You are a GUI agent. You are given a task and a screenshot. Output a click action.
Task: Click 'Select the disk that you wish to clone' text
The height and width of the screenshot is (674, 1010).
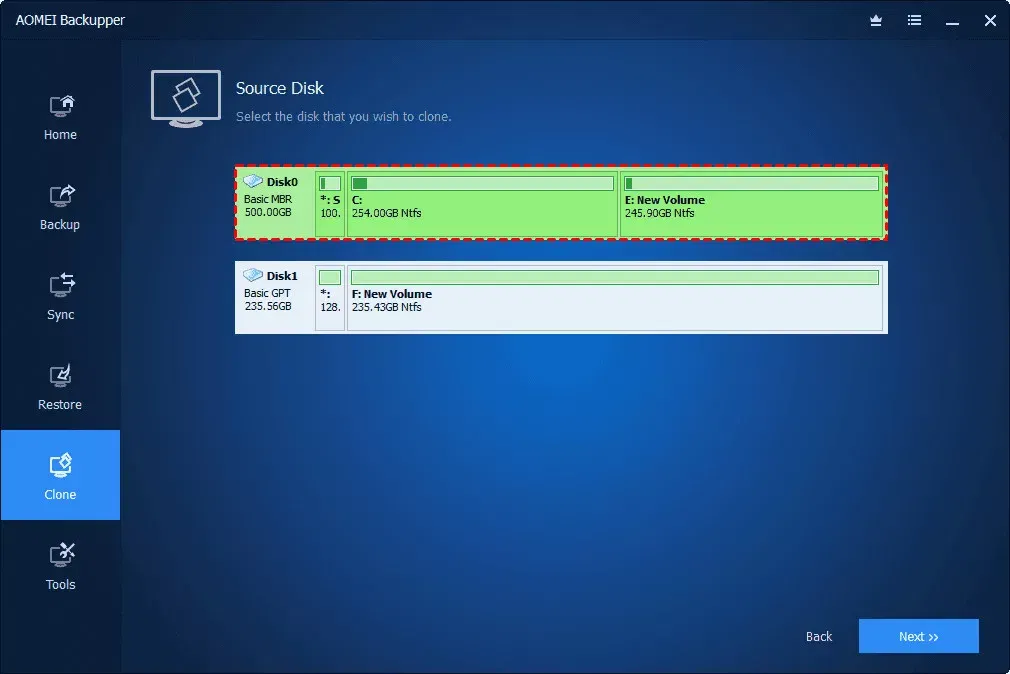coord(343,117)
